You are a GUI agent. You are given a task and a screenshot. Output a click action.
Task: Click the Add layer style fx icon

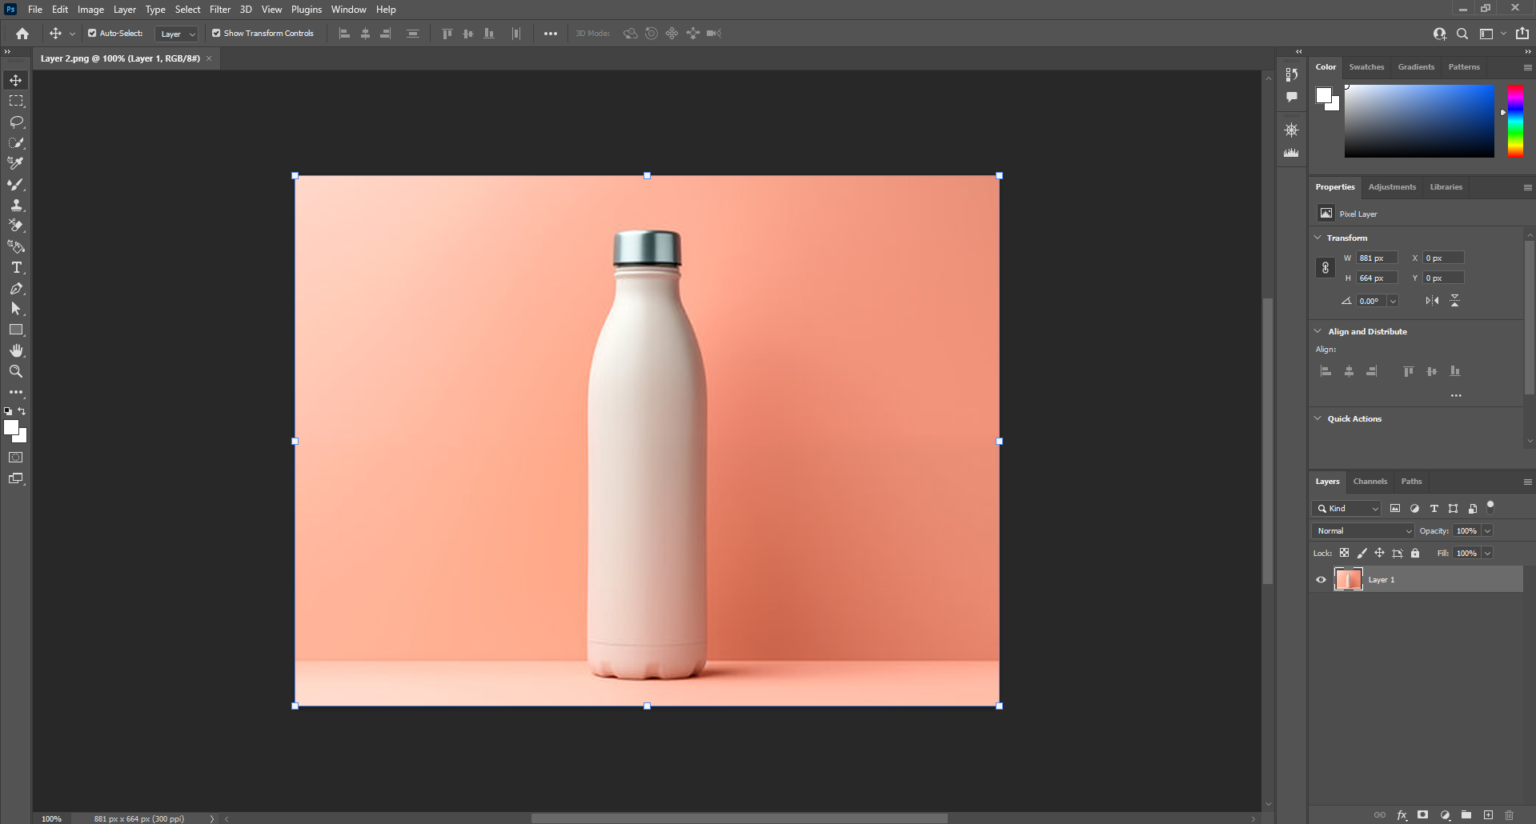pos(1402,815)
